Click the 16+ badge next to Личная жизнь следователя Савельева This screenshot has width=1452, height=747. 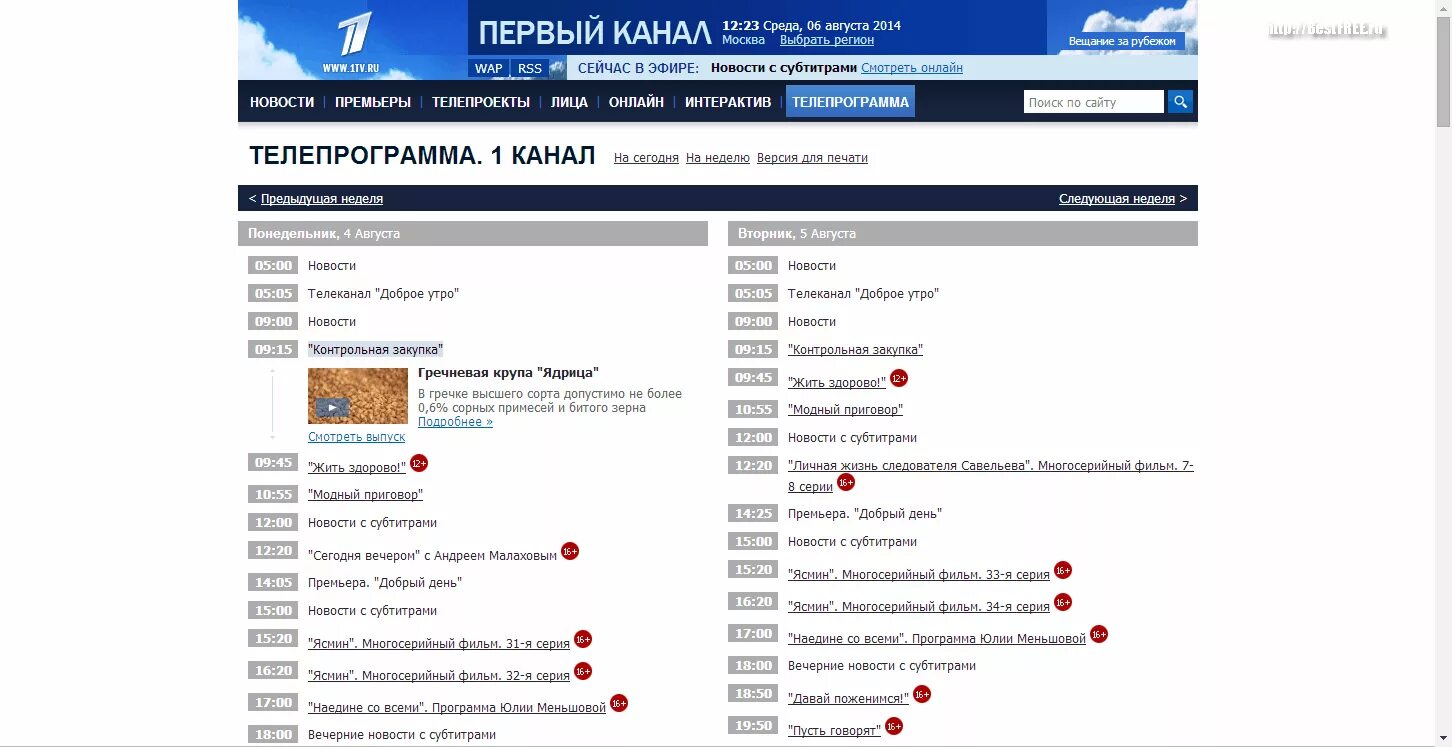click(x=846, y=482)
